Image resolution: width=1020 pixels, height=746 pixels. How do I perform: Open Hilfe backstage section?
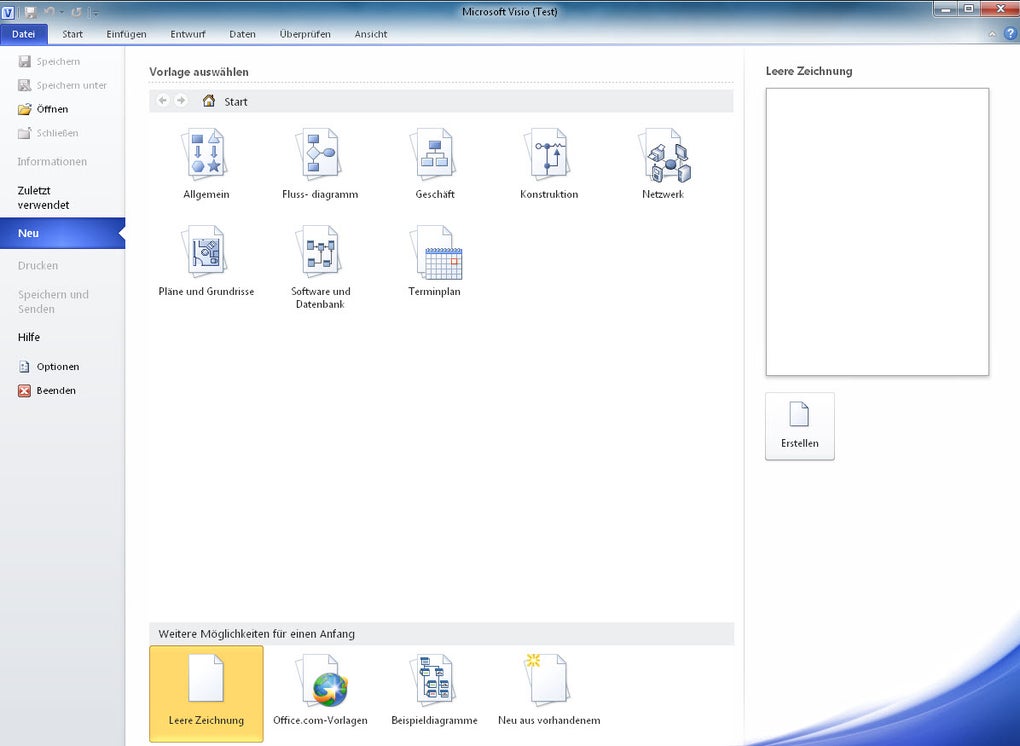[29, 337]
